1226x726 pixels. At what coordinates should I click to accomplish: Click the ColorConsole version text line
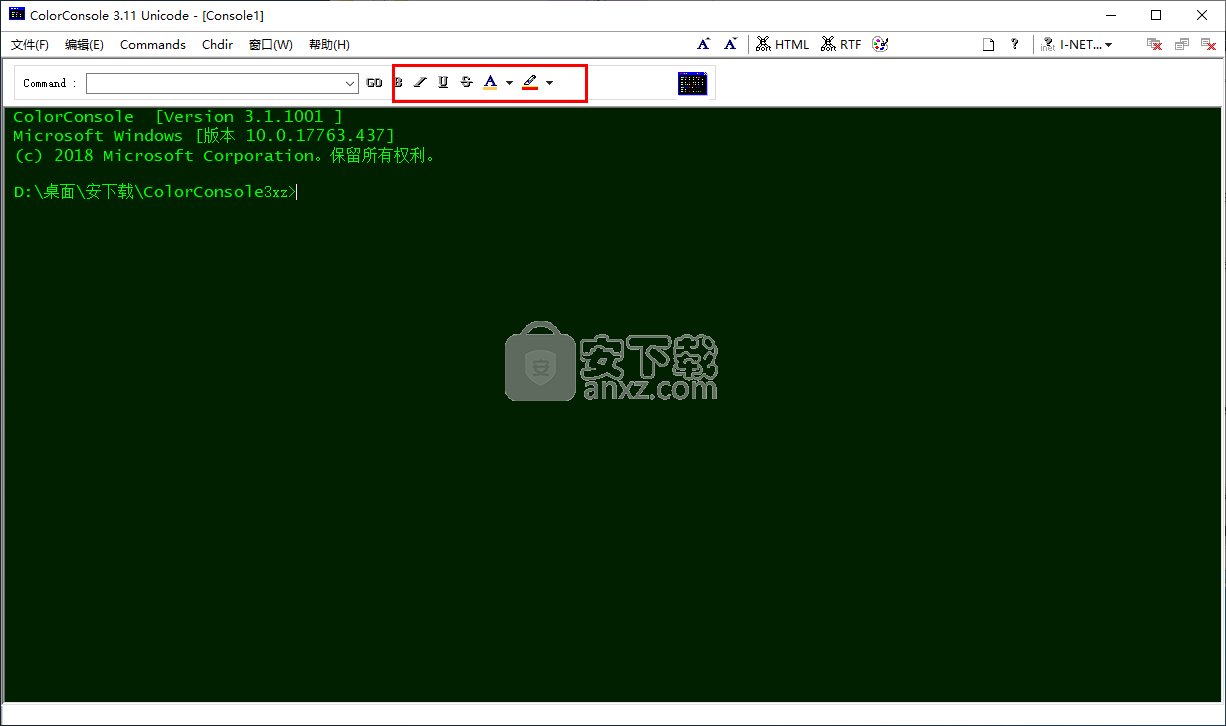coord(177,117)
